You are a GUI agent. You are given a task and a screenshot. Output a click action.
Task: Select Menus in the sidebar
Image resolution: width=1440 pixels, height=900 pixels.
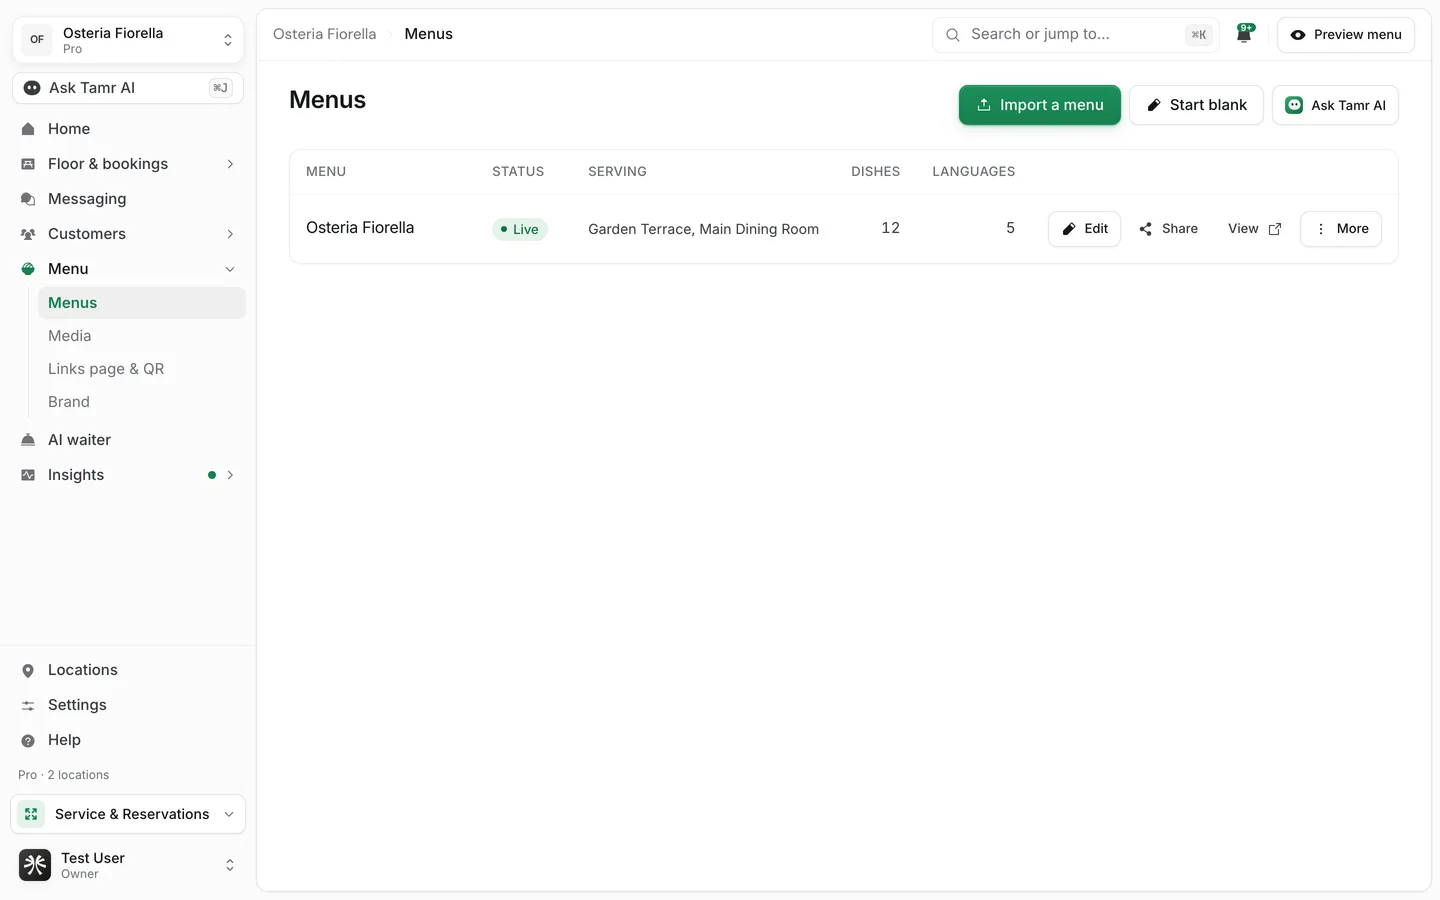pos(142,303)
